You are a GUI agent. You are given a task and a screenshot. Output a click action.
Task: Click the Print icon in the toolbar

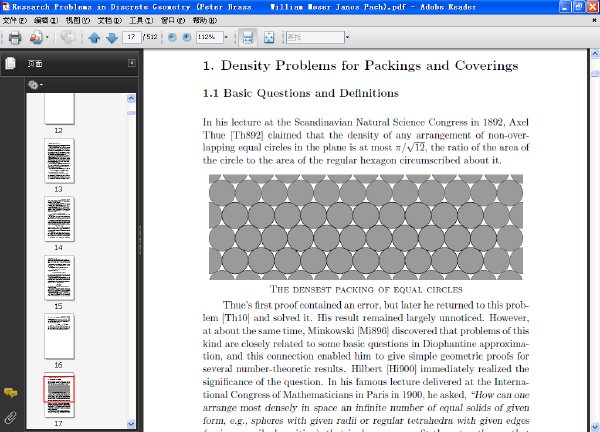[x=15, y=37]
